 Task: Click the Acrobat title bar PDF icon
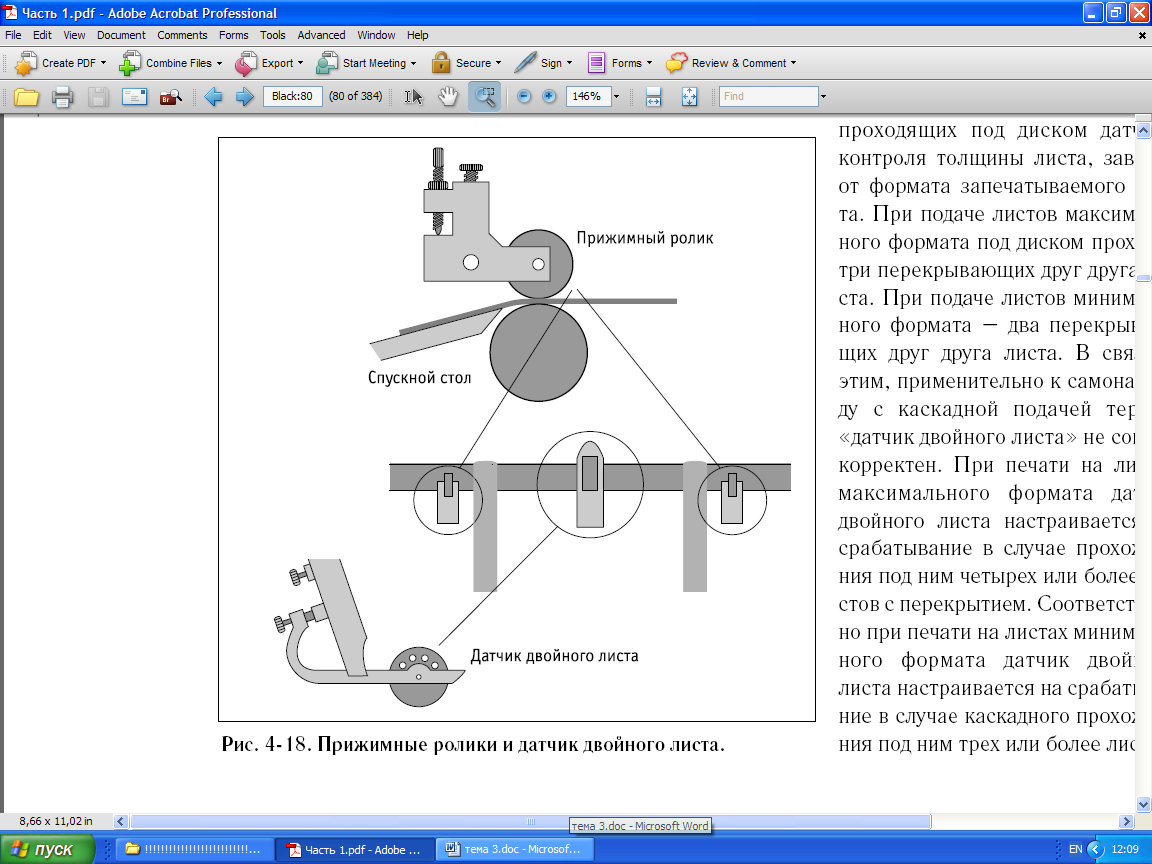[x=10, y=12]
